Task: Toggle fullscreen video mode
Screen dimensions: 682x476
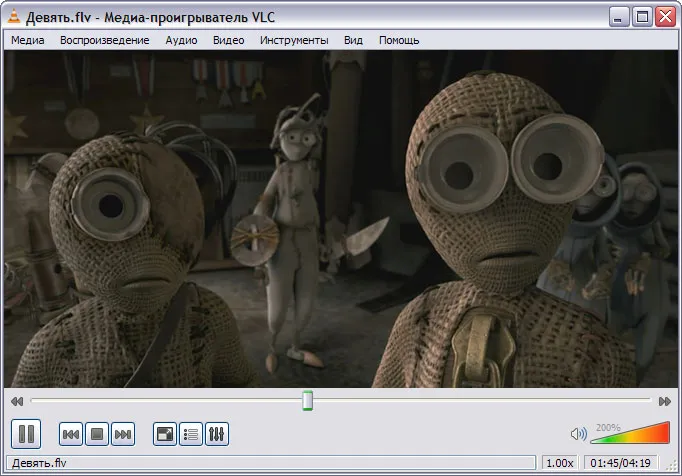Action: [x=164, y=434]
